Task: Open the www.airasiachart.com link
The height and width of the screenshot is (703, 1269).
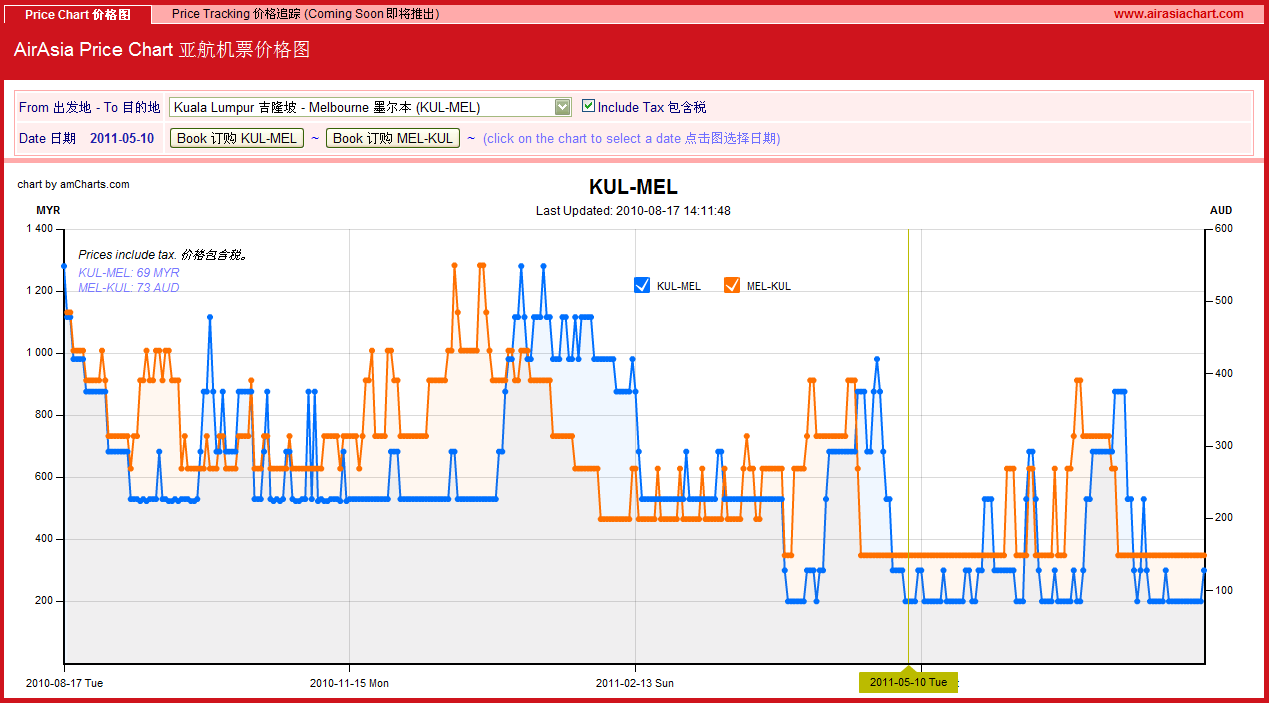Action: click(x=1179, y=14)
